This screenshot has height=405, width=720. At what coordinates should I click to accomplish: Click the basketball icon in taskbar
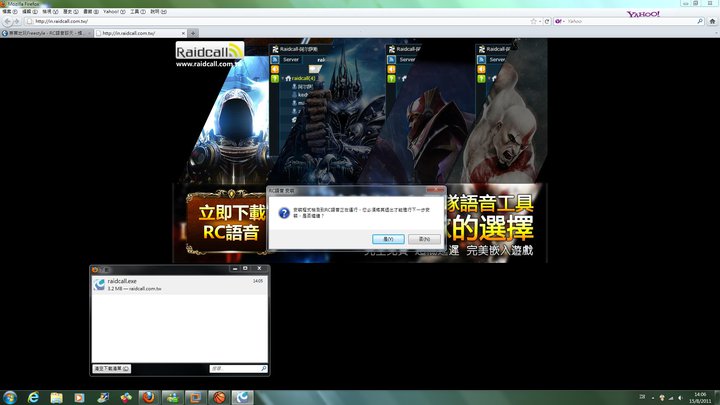(219, 397)
